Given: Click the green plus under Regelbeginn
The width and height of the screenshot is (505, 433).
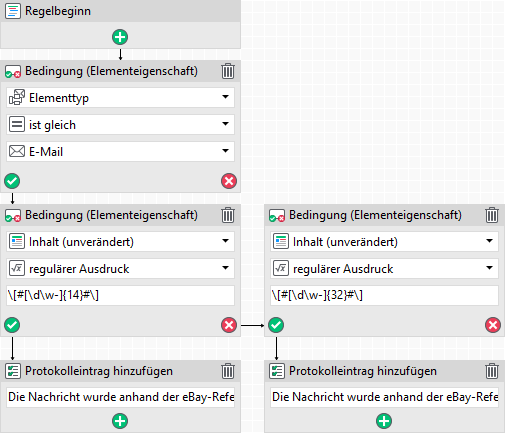Looking at the screenshot, I should coord(120,37).
